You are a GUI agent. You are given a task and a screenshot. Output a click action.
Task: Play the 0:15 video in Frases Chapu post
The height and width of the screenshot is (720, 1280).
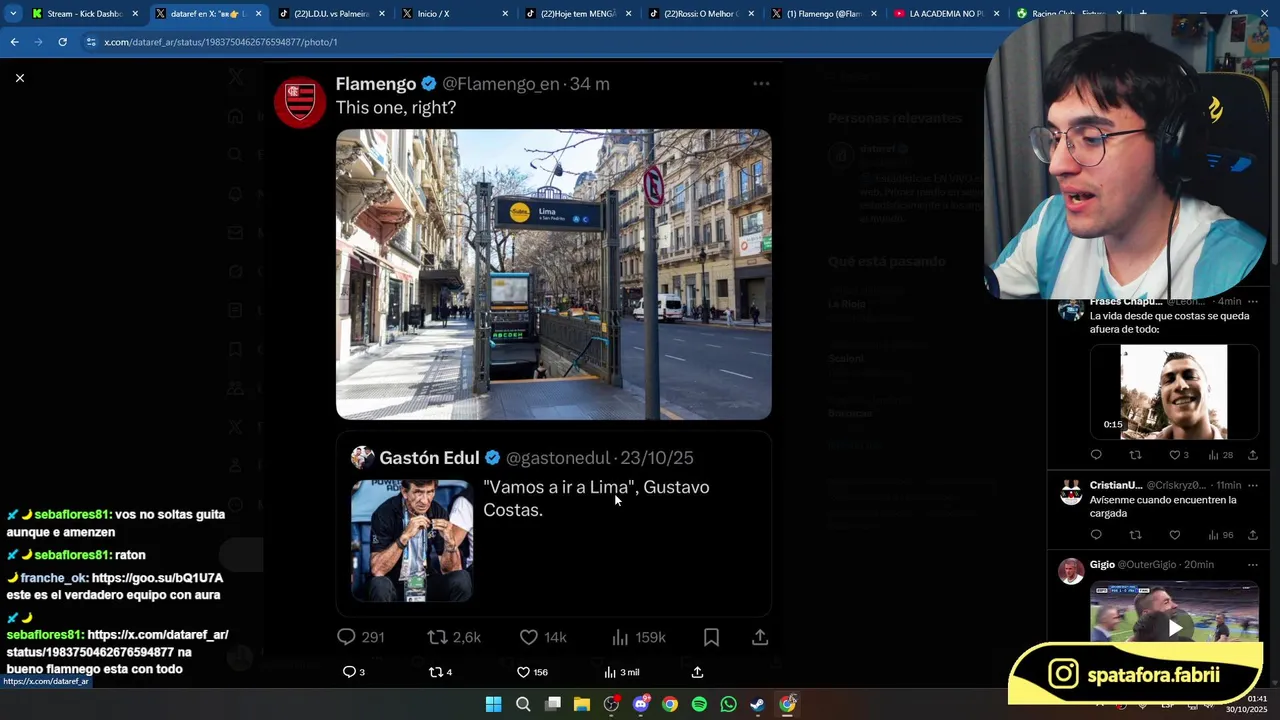(x=1174, y=392)
